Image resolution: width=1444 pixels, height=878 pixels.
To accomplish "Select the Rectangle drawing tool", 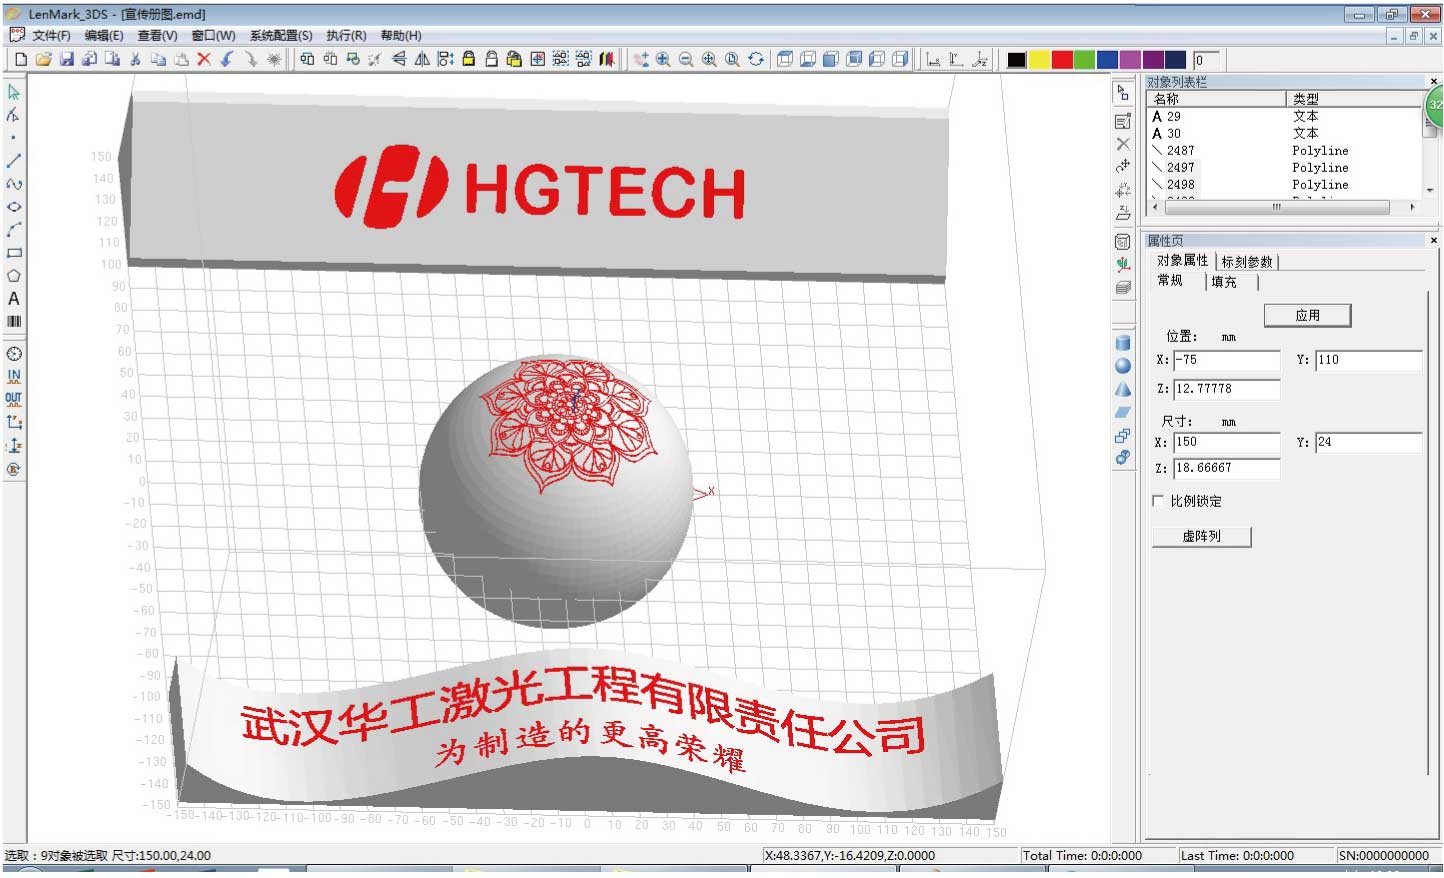I will (x=14, y=253).
